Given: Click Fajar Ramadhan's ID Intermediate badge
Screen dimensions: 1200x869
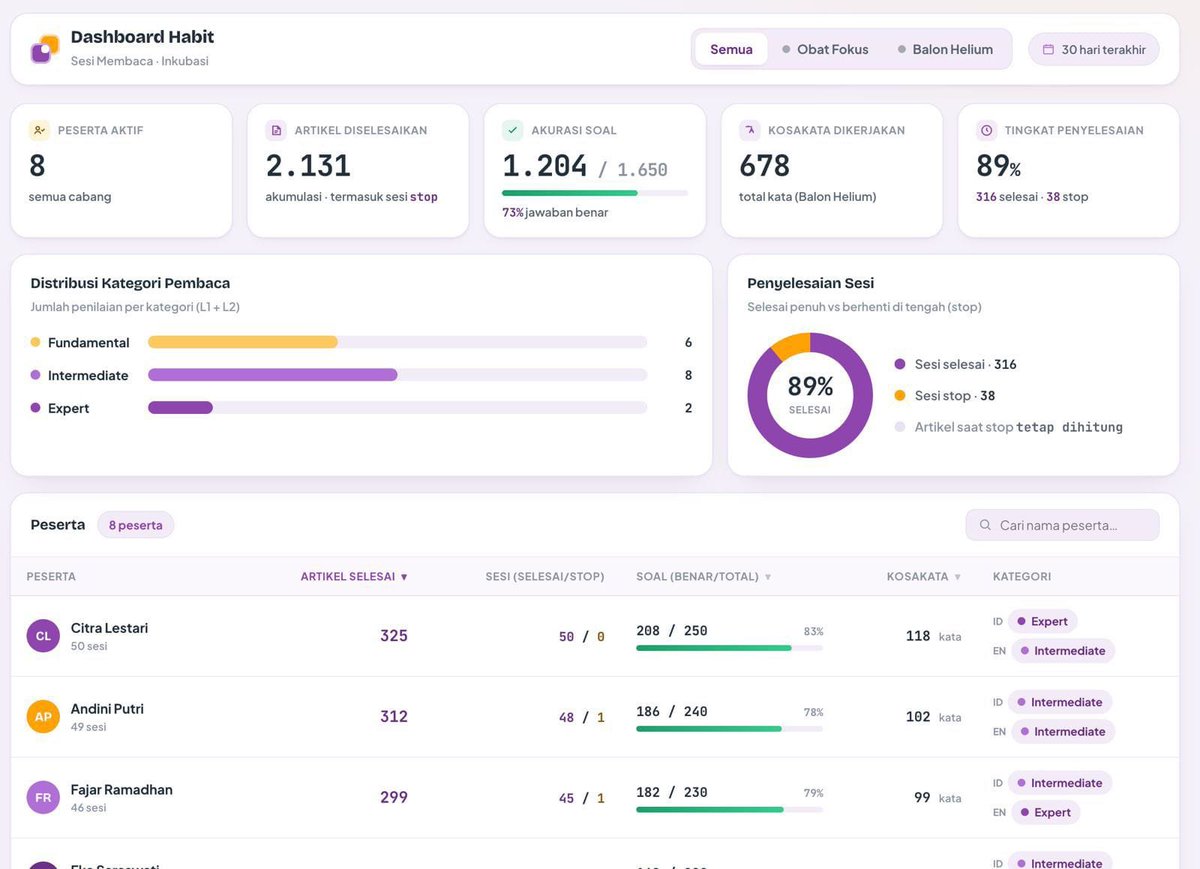Looking at the screenshot, I should (1059, 783).
